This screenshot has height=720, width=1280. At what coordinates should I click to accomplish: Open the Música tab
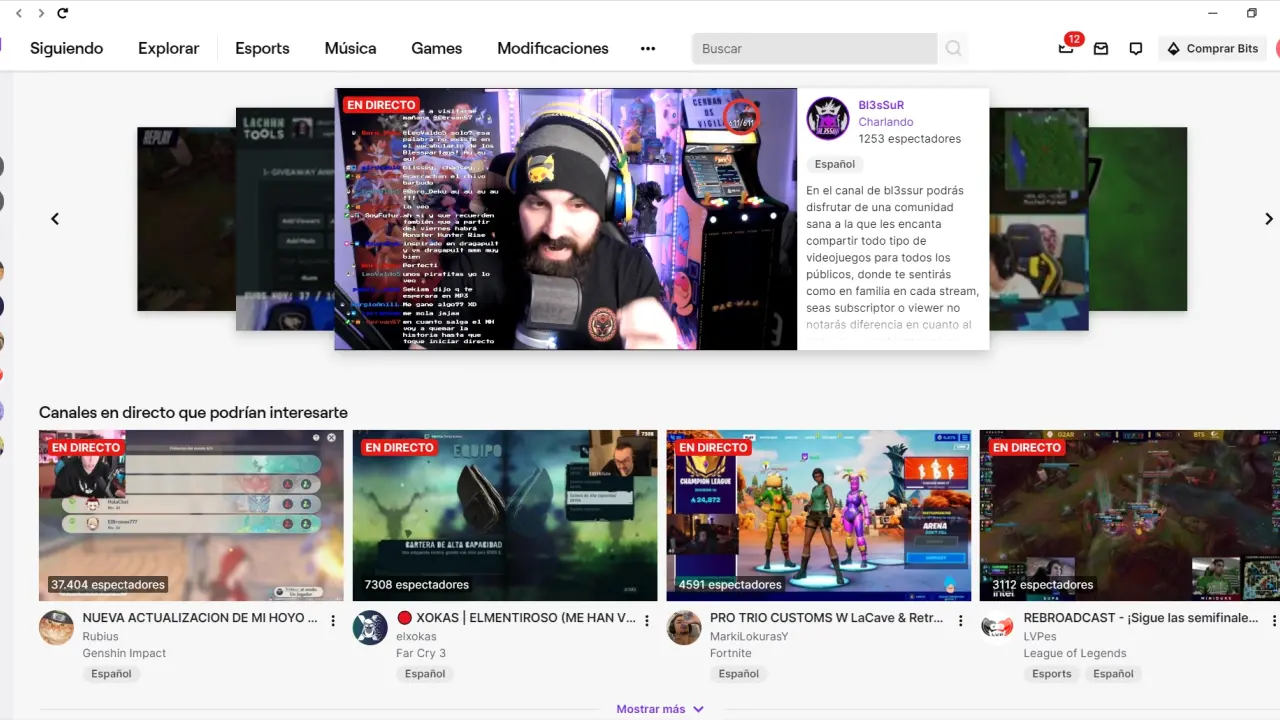pos(350,48)
